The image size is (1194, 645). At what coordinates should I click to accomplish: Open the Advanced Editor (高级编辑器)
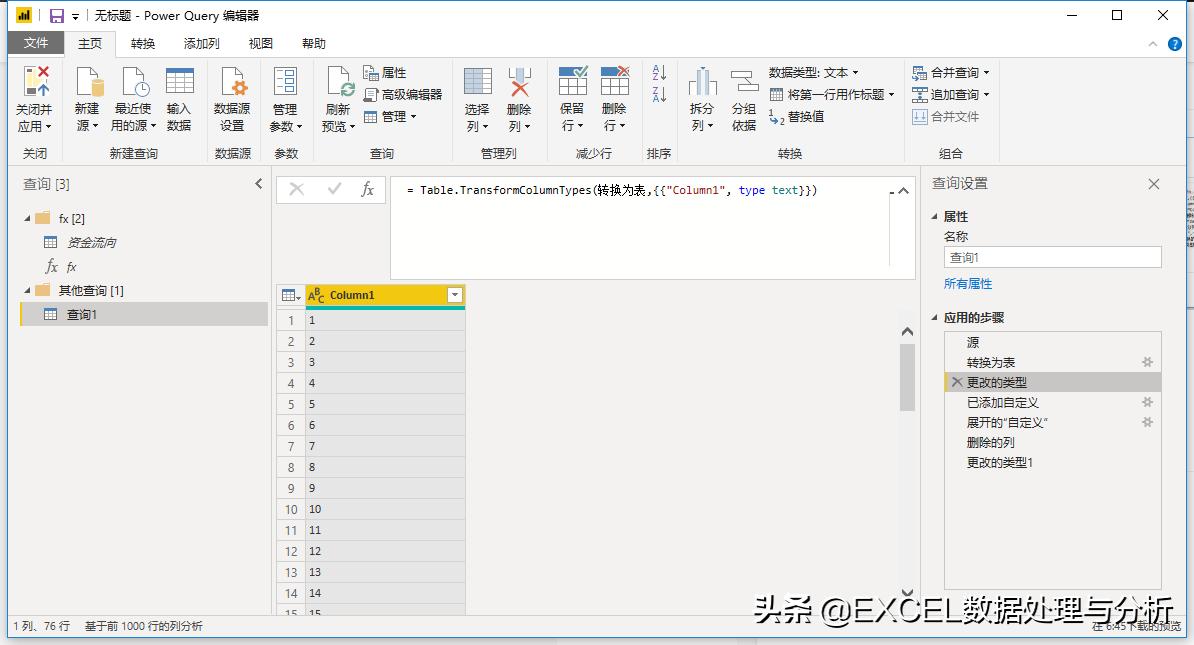[403, 94]
